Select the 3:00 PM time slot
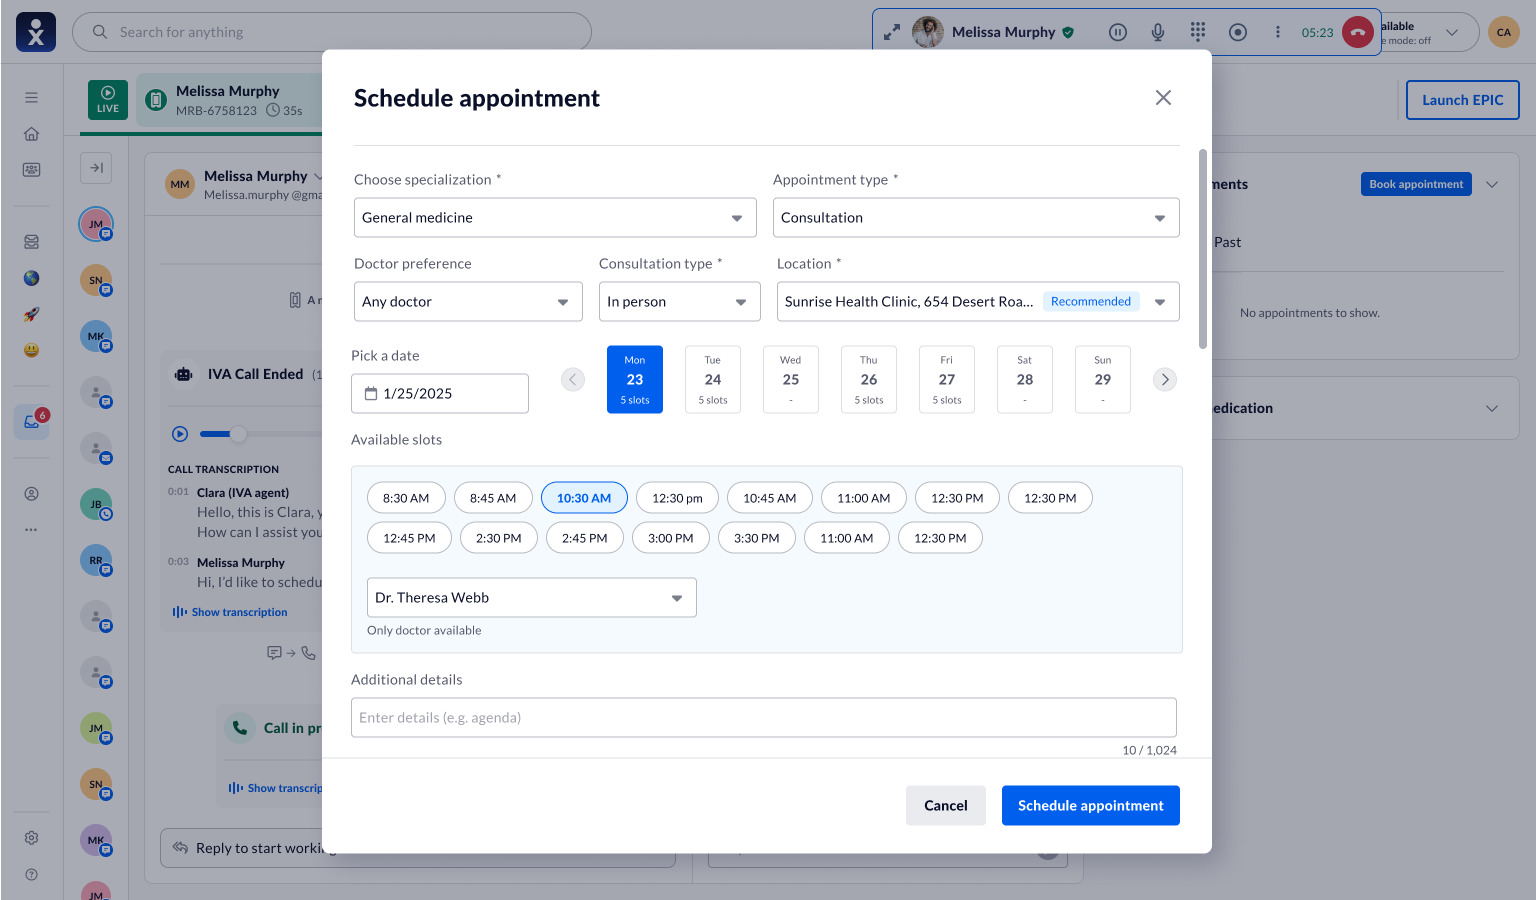The height and width of the screenshot is (900, 1536). coord(671,538)
